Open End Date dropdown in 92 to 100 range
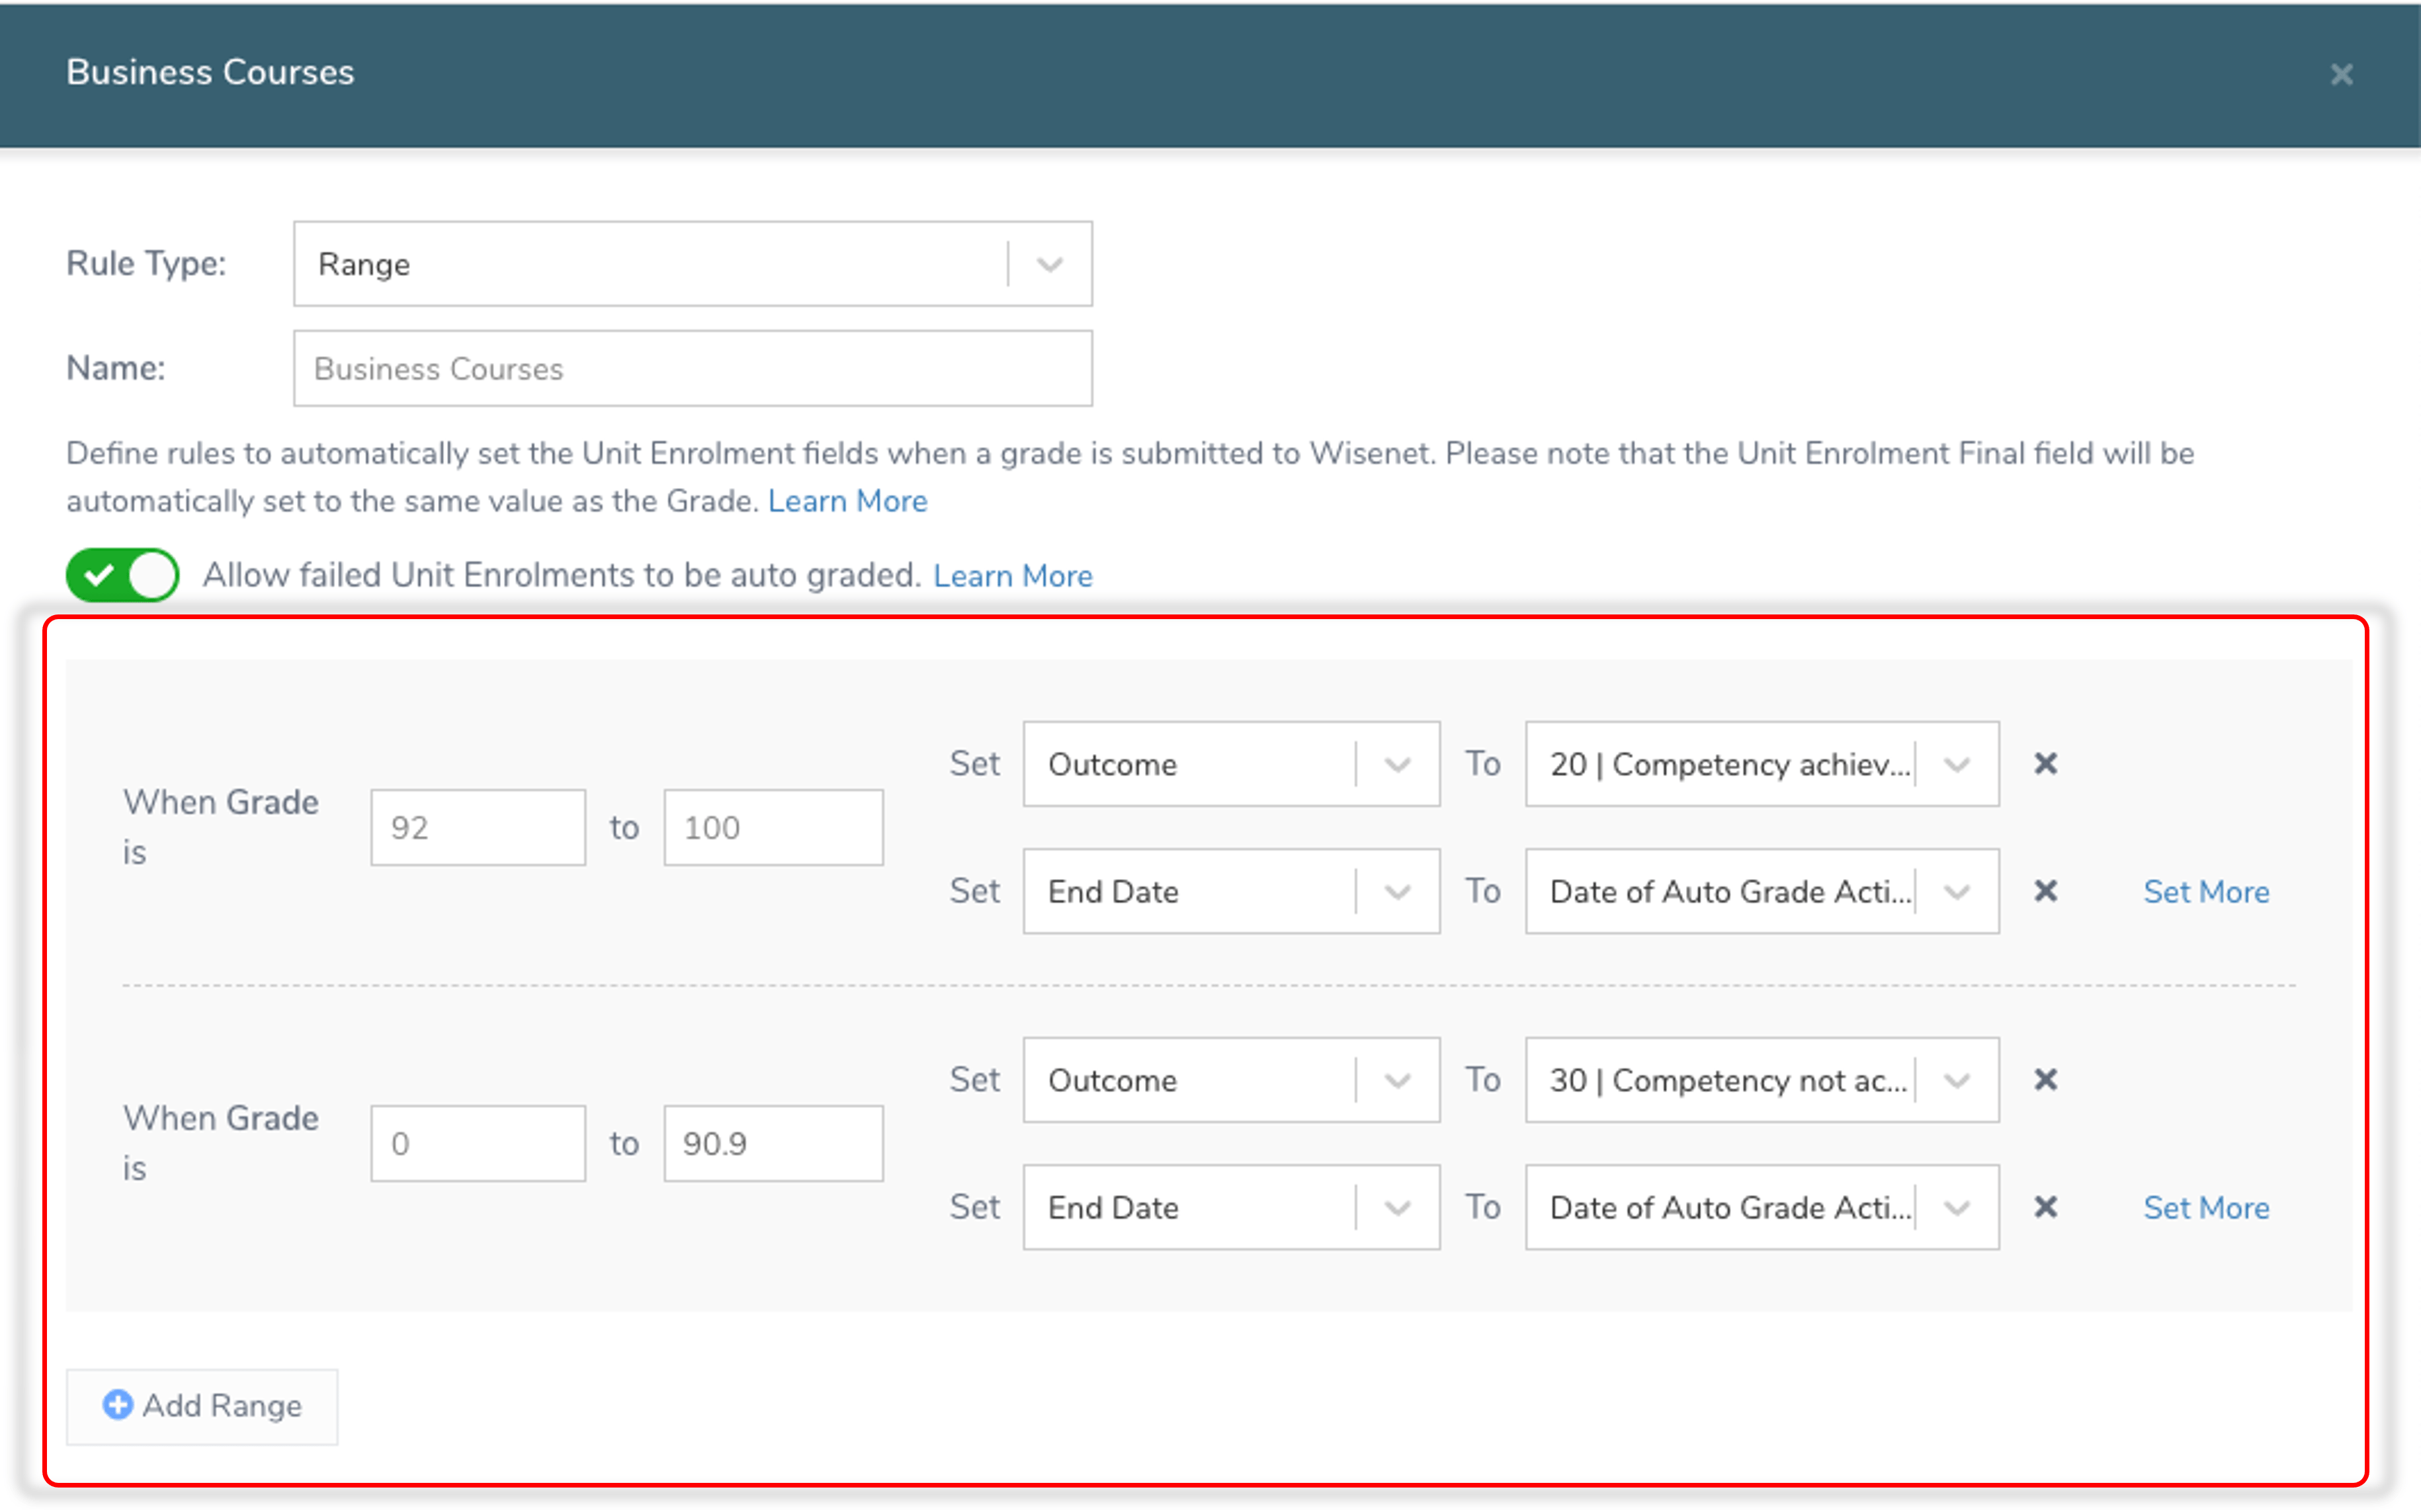This screenshot has height=1512, width=2421. (1231, 891)
